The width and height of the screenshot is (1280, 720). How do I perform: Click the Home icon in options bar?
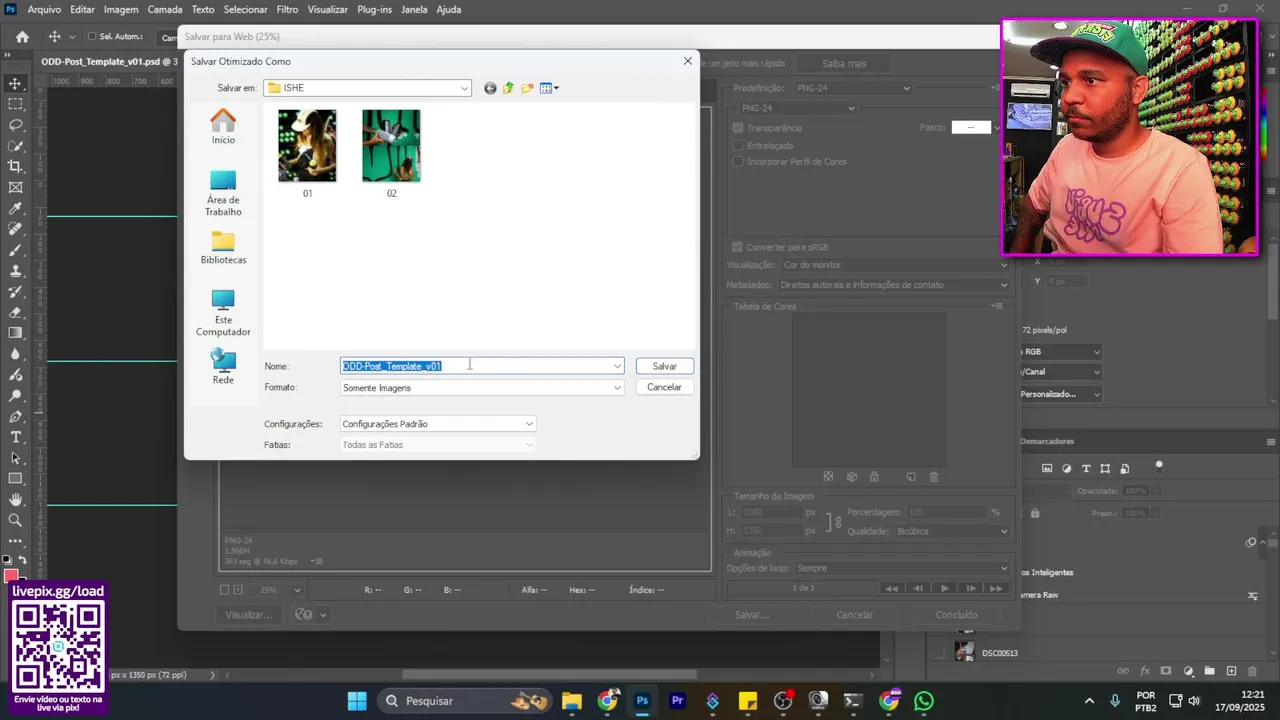coord(22,37)
